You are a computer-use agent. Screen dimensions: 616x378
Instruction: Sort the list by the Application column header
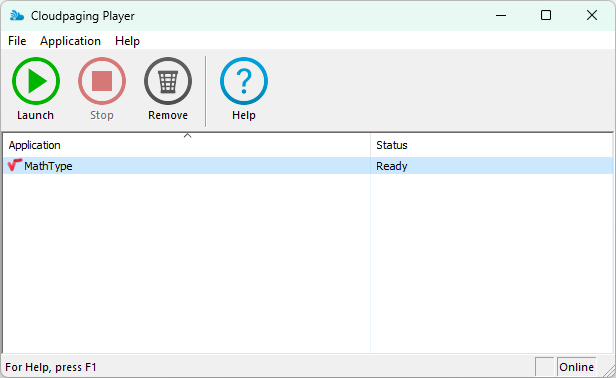point(187,145)
